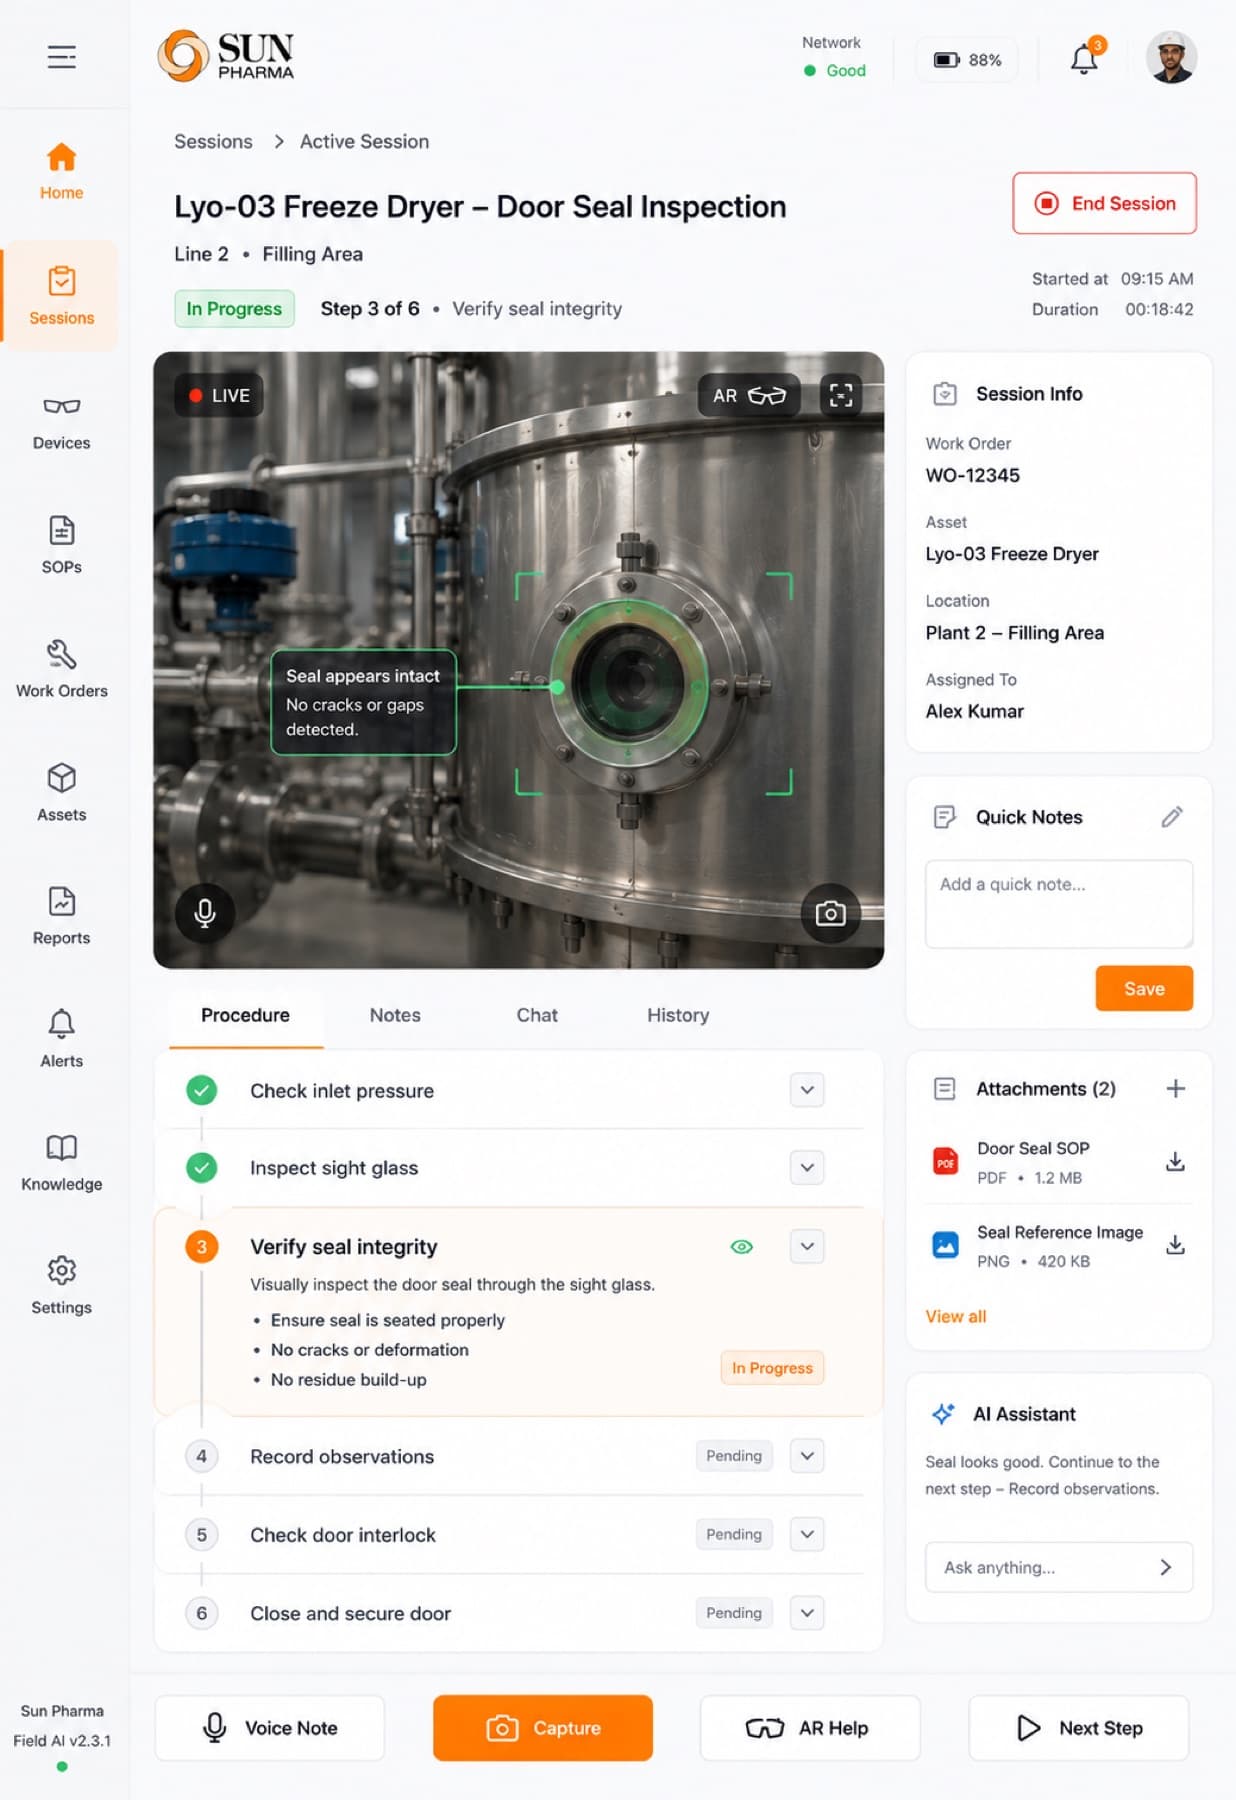Open Knowledge in sidebar

point(61,1163)
